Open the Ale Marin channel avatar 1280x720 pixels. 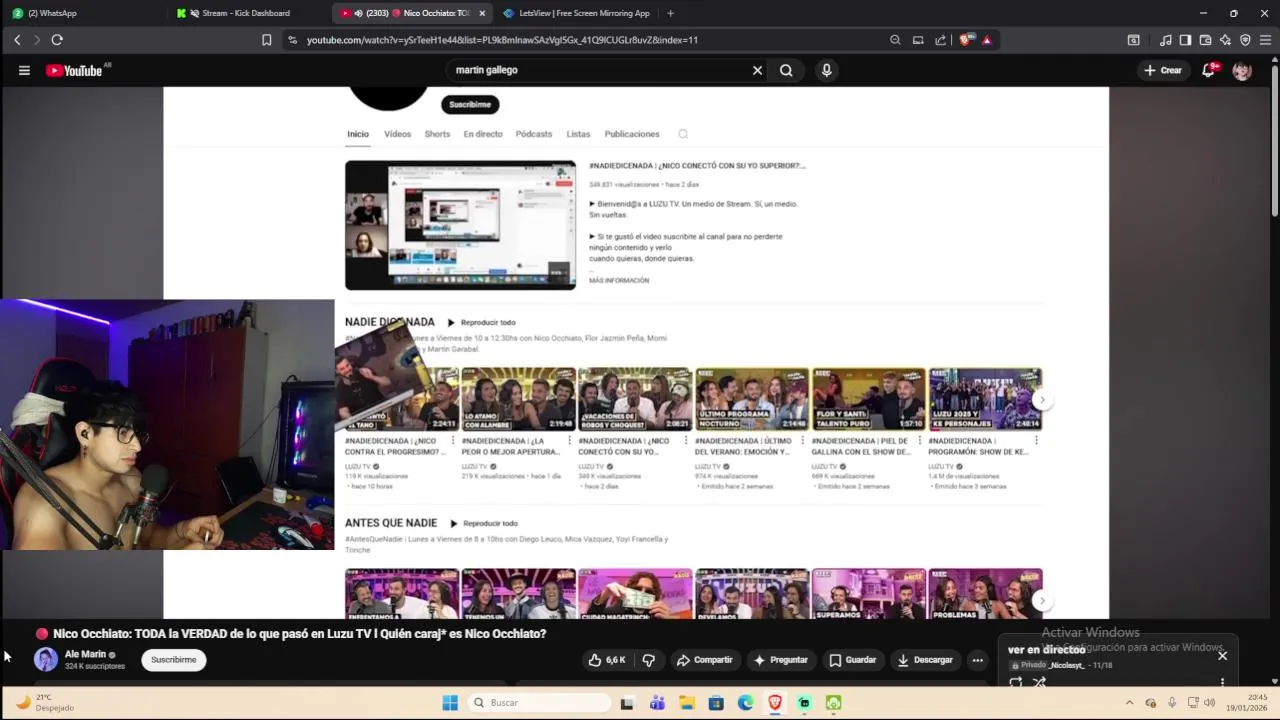(x=46, y=659)
